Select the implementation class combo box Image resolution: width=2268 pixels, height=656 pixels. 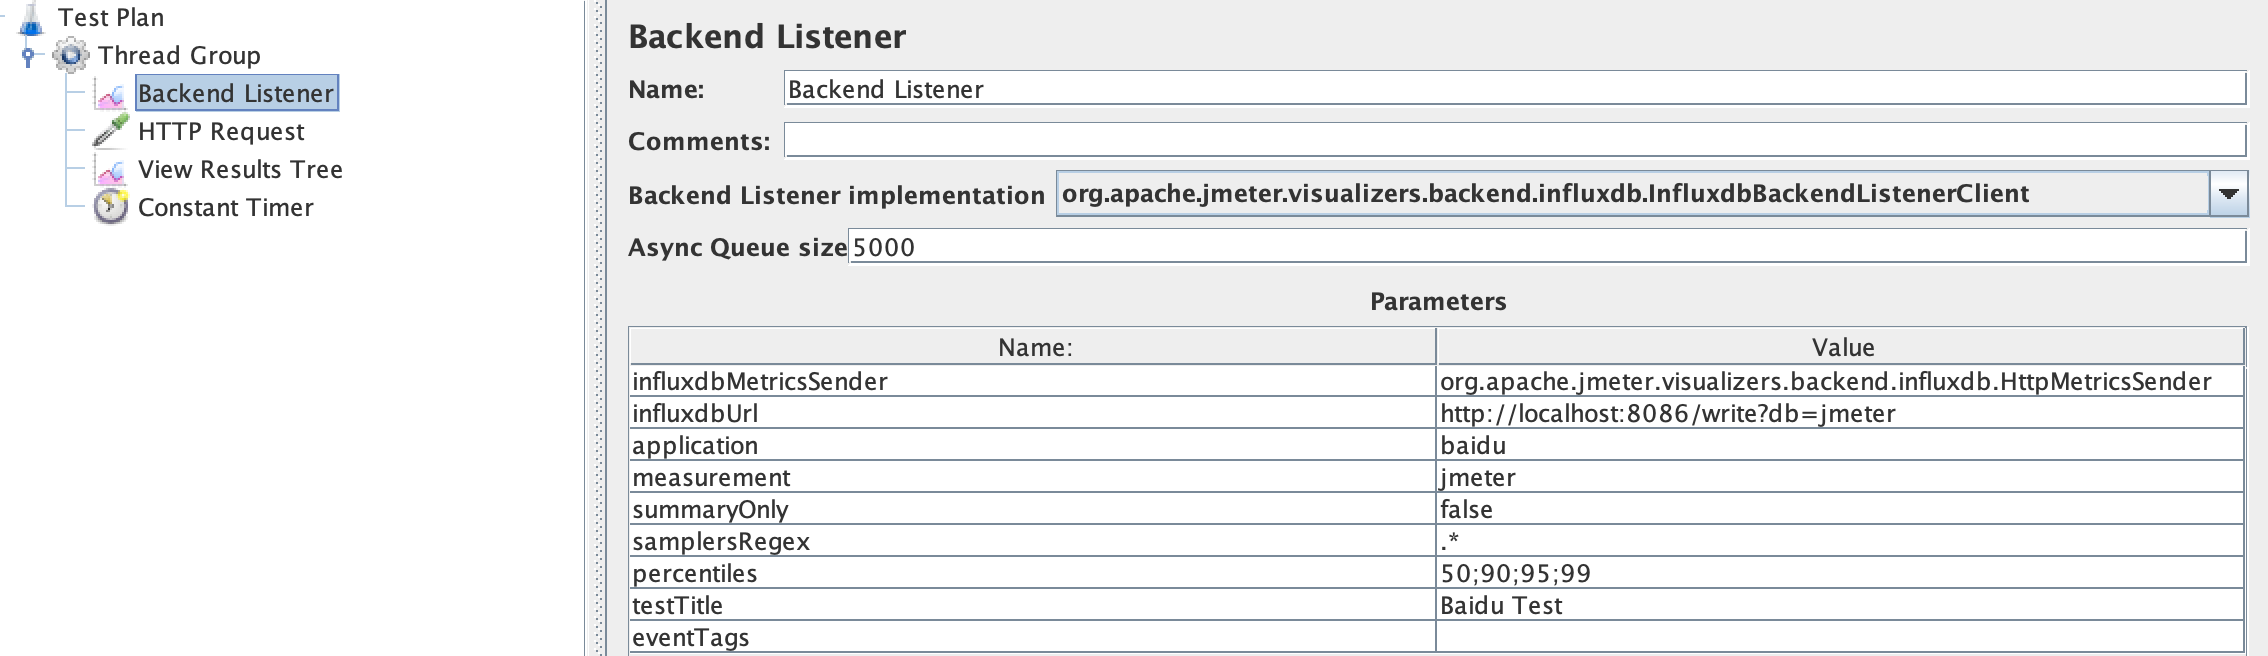1630,194
